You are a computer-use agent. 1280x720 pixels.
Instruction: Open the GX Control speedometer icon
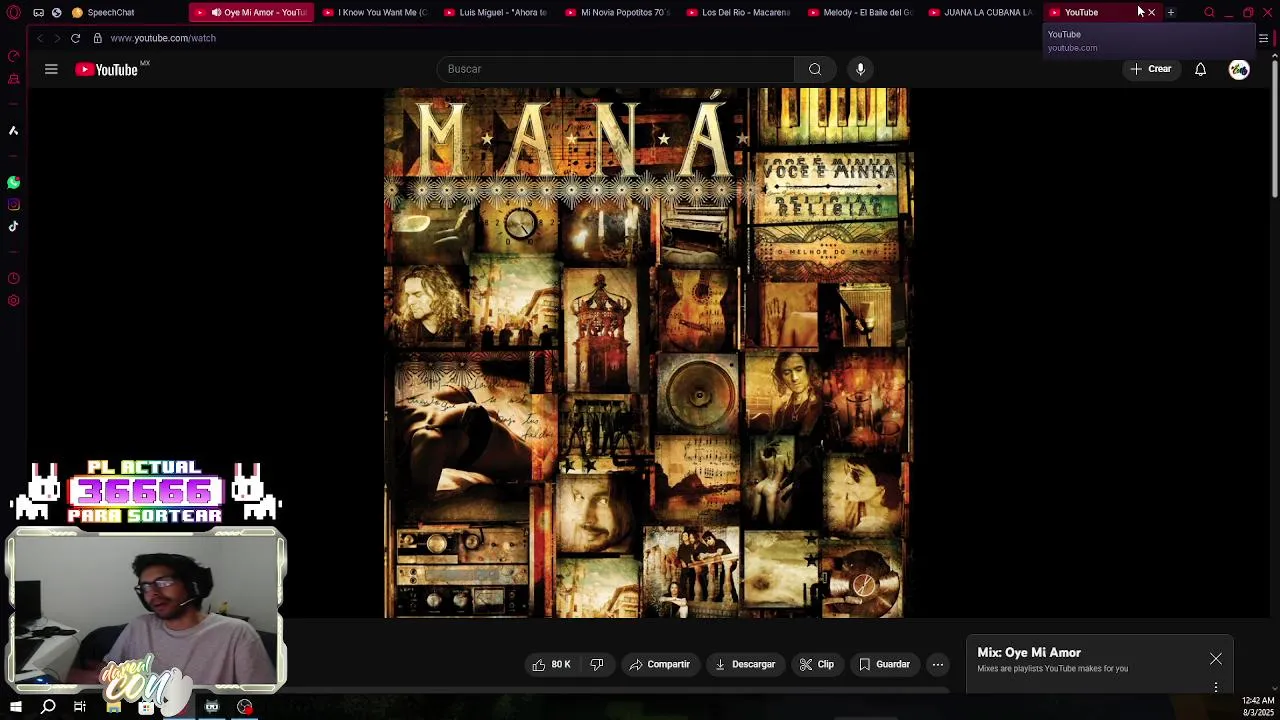point(13,56)
